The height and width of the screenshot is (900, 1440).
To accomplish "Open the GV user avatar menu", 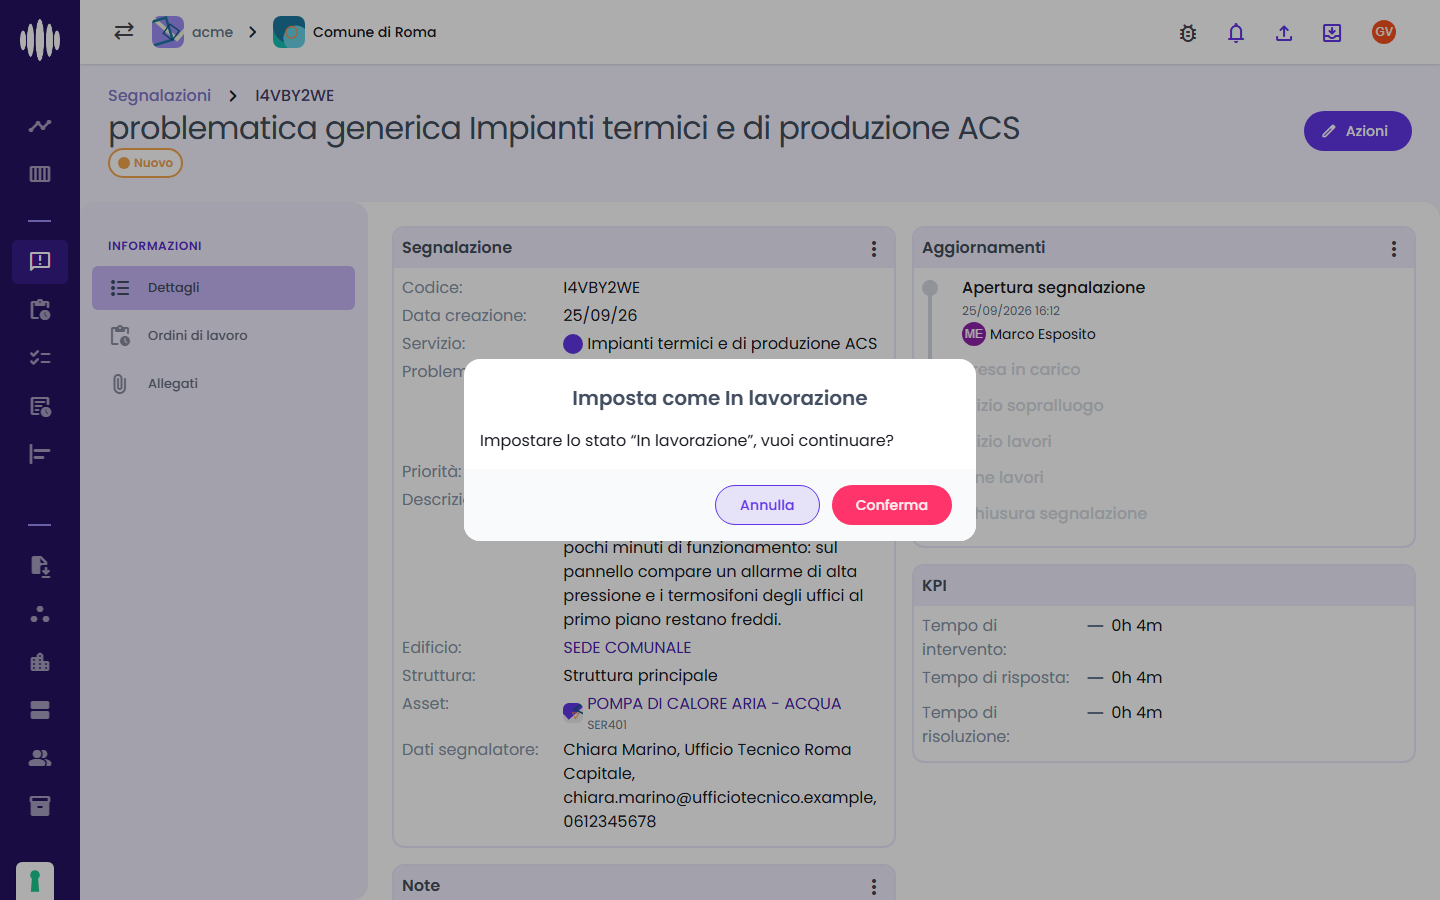I will click(1384, 32).
